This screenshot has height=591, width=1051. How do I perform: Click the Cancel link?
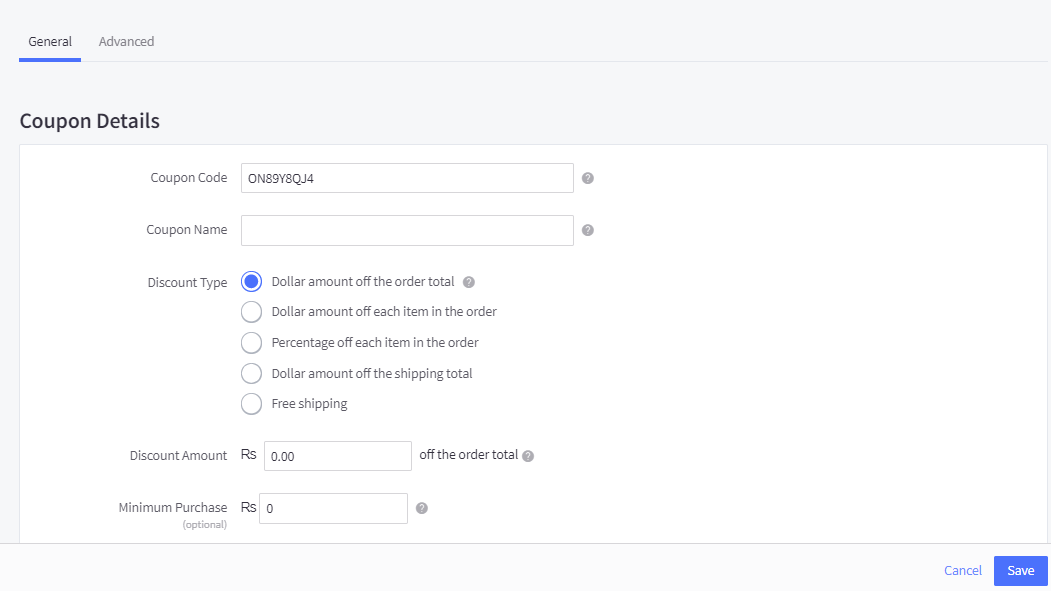point(963,570)
